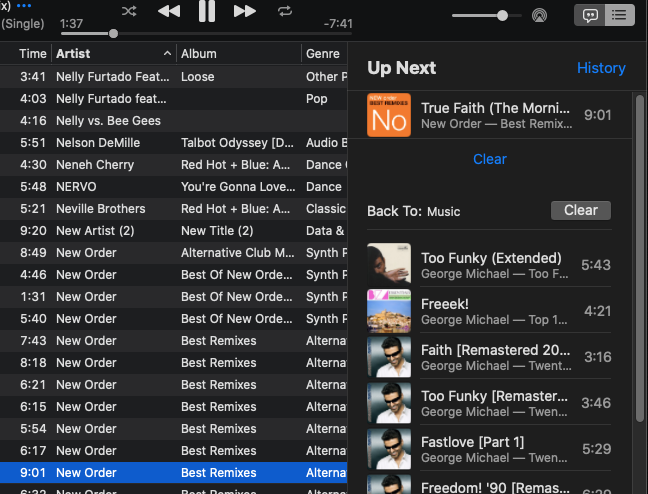The image size is (648, 494).
Task: Select Neville Brothers track row
Action: 174,209
